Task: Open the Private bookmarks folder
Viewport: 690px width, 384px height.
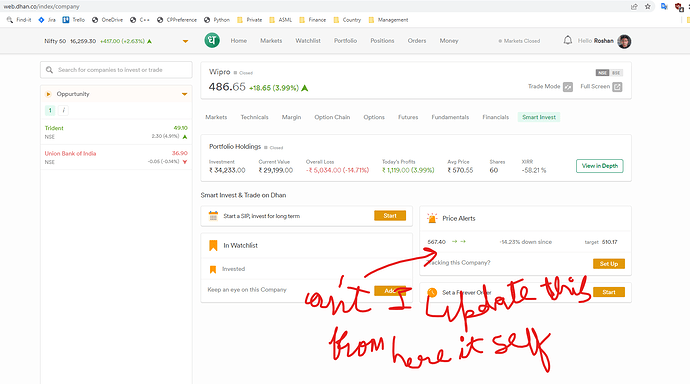Action: (x=250, y=20)
